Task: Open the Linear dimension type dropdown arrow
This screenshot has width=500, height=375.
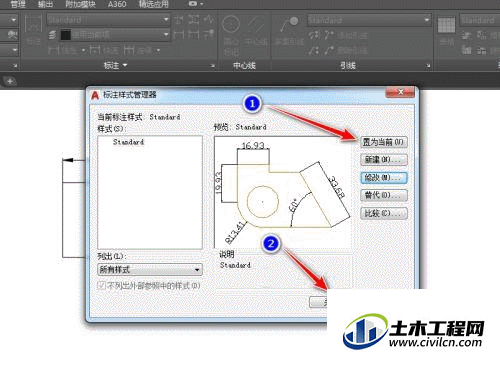Action: point(84,51)
